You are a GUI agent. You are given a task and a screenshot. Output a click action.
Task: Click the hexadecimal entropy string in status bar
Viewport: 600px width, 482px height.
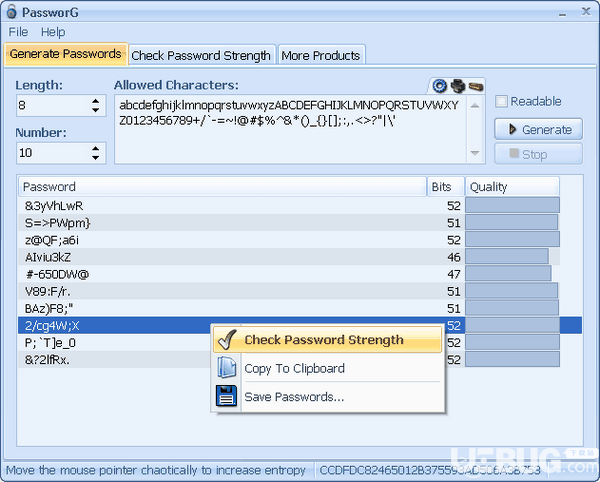pos(430,470)
